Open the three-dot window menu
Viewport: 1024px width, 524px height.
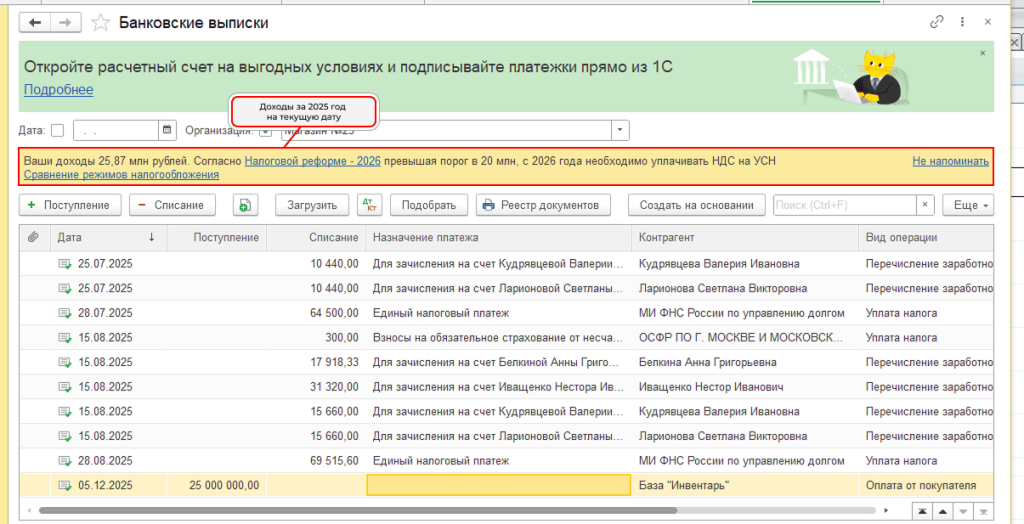(963, 22)
